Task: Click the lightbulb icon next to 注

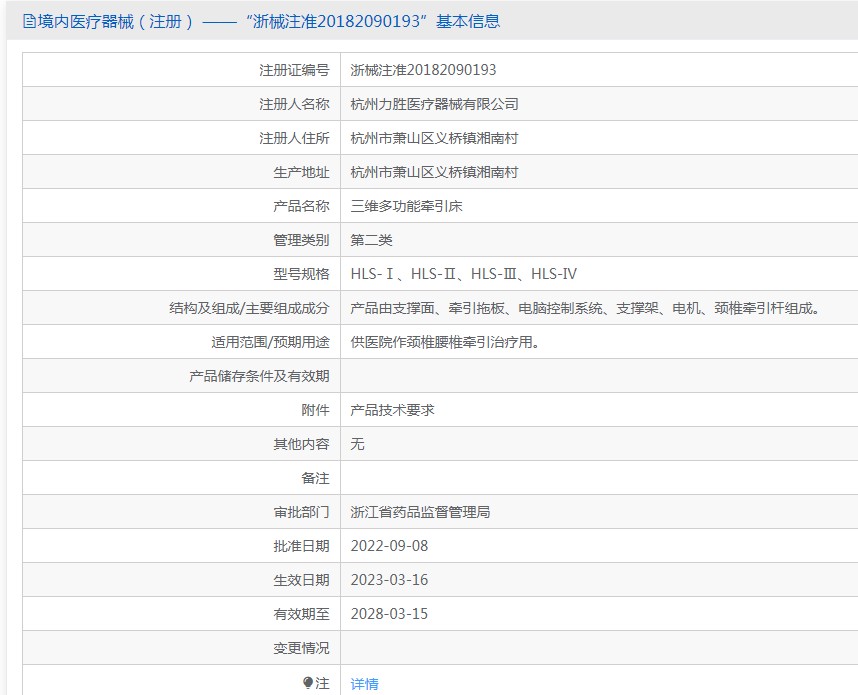Action: point(308,682)
